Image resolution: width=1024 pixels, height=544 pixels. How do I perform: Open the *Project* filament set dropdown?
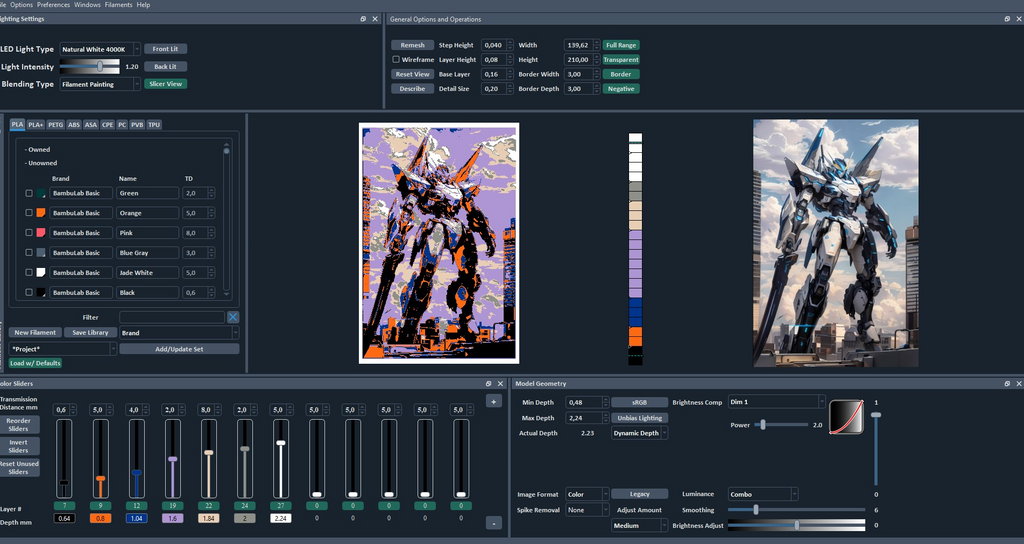pyautogui.click(x=63, y=349)
